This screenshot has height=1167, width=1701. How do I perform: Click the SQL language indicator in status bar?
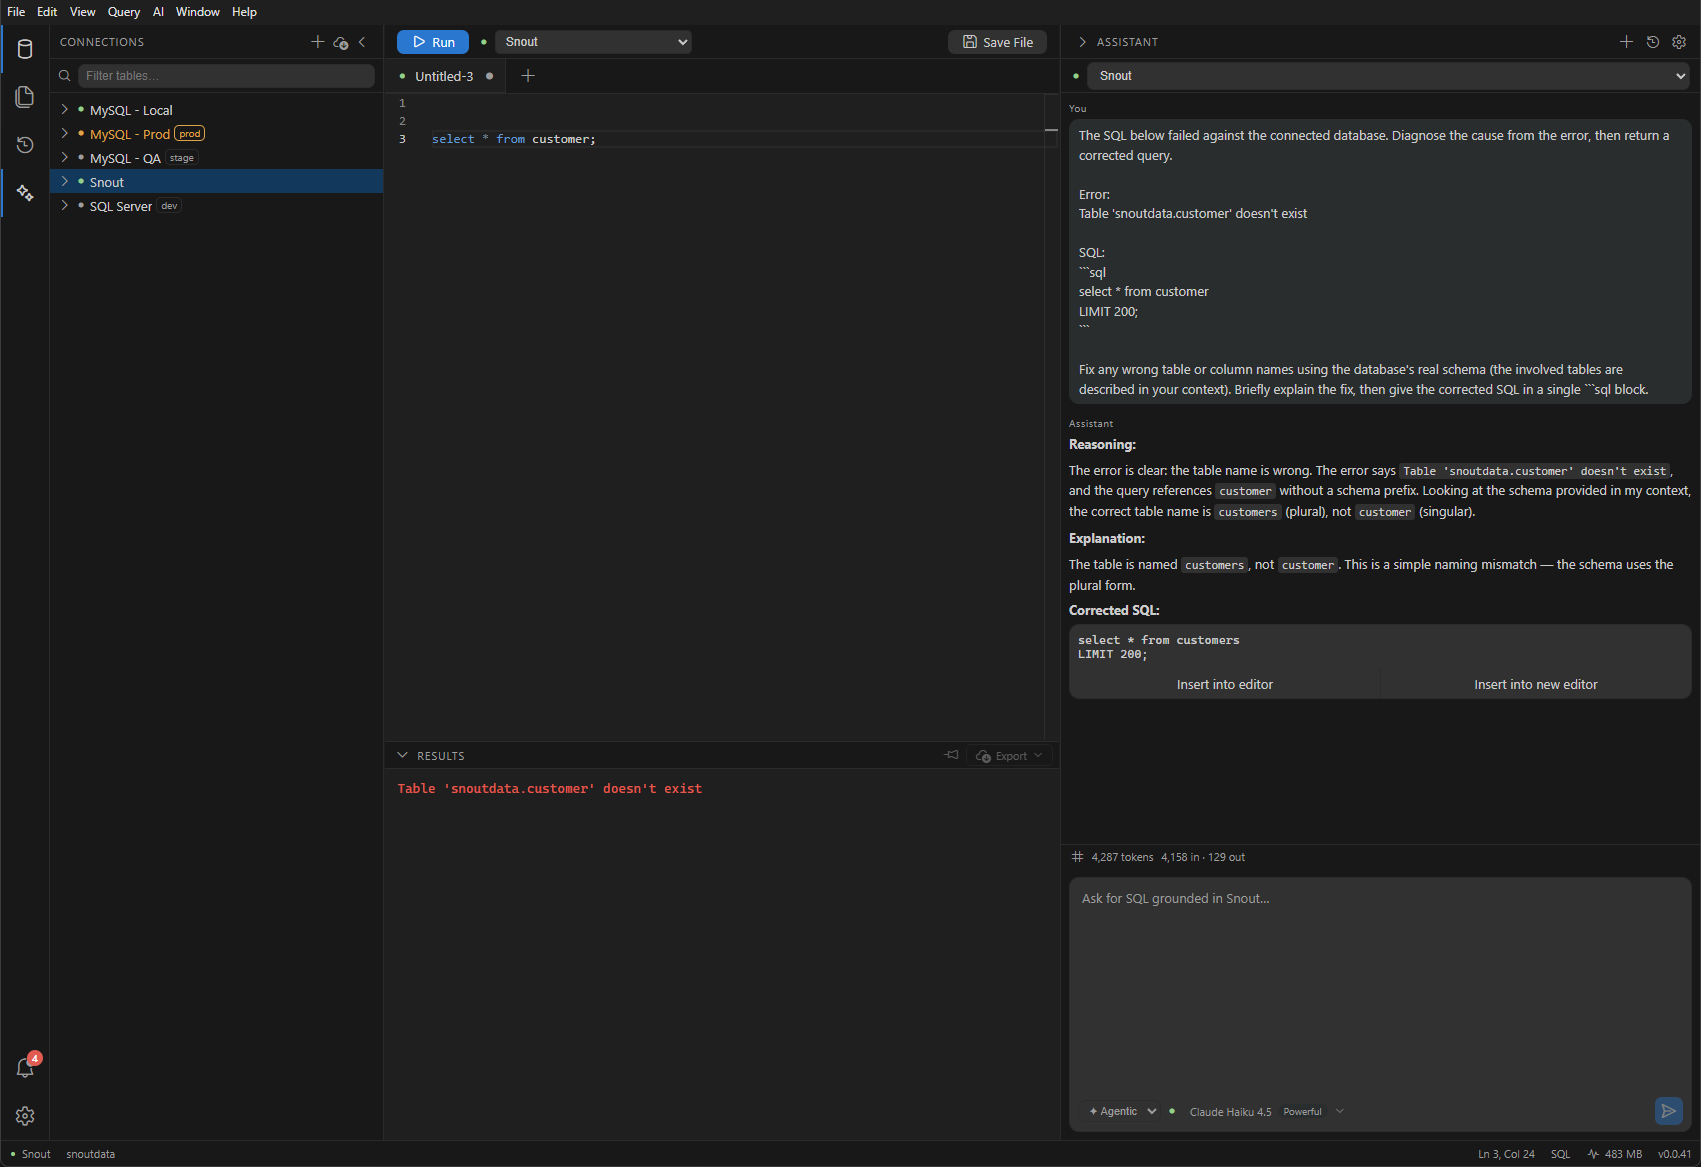[x=1560, y=1154]
